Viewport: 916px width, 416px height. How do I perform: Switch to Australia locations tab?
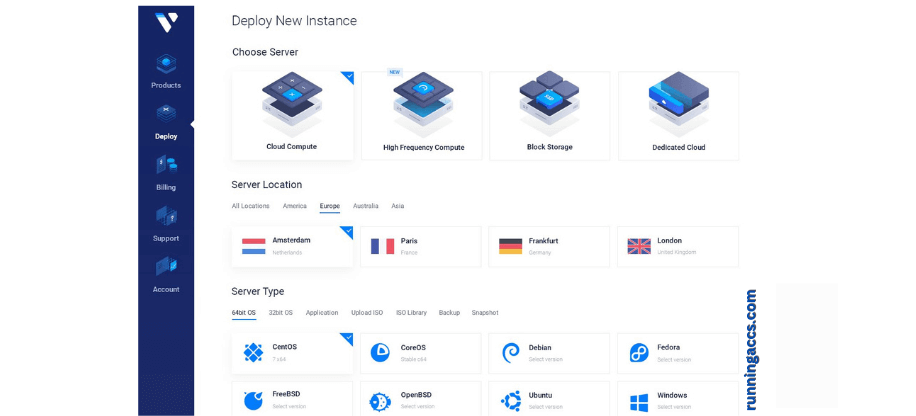(366, 206)
